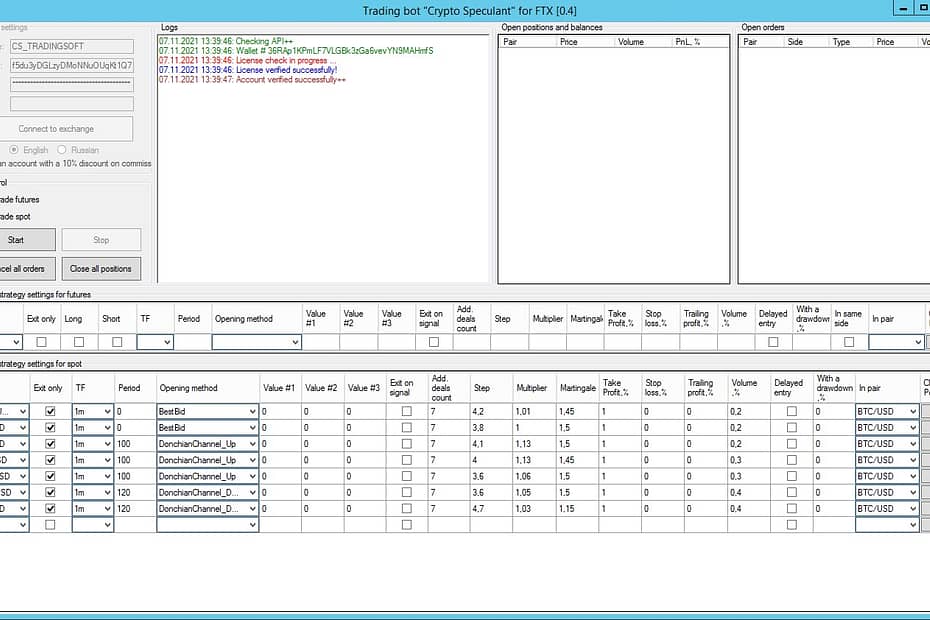Minimize the Trading bot window
930x620 pixels.
pos(903,8)
